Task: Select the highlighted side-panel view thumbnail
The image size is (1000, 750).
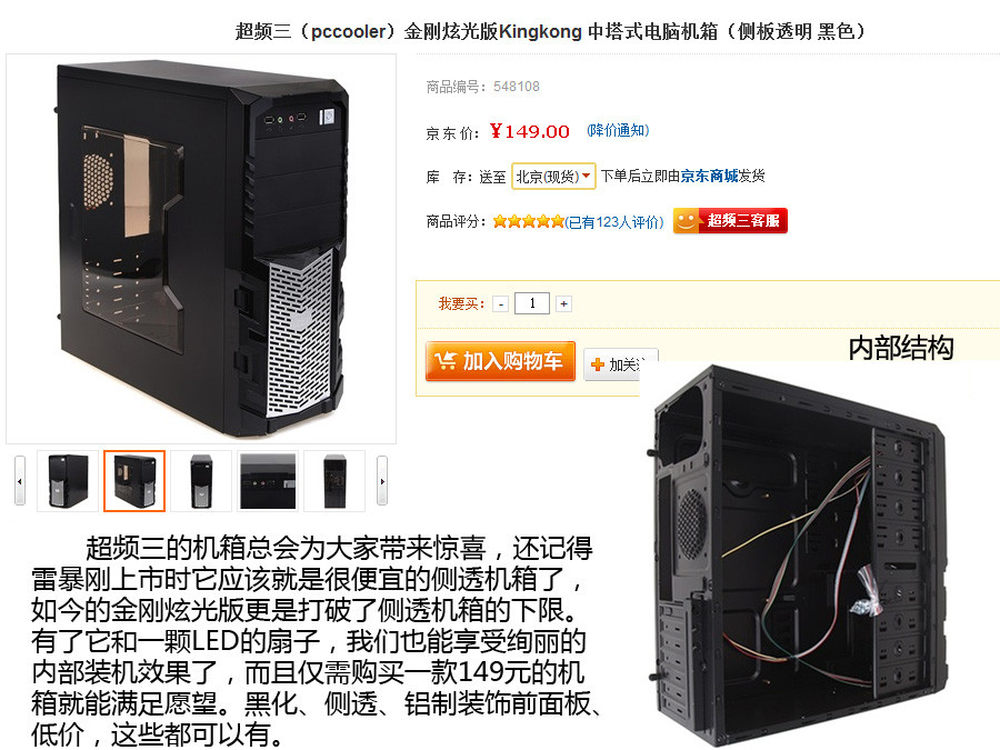Action: point(135,481)
